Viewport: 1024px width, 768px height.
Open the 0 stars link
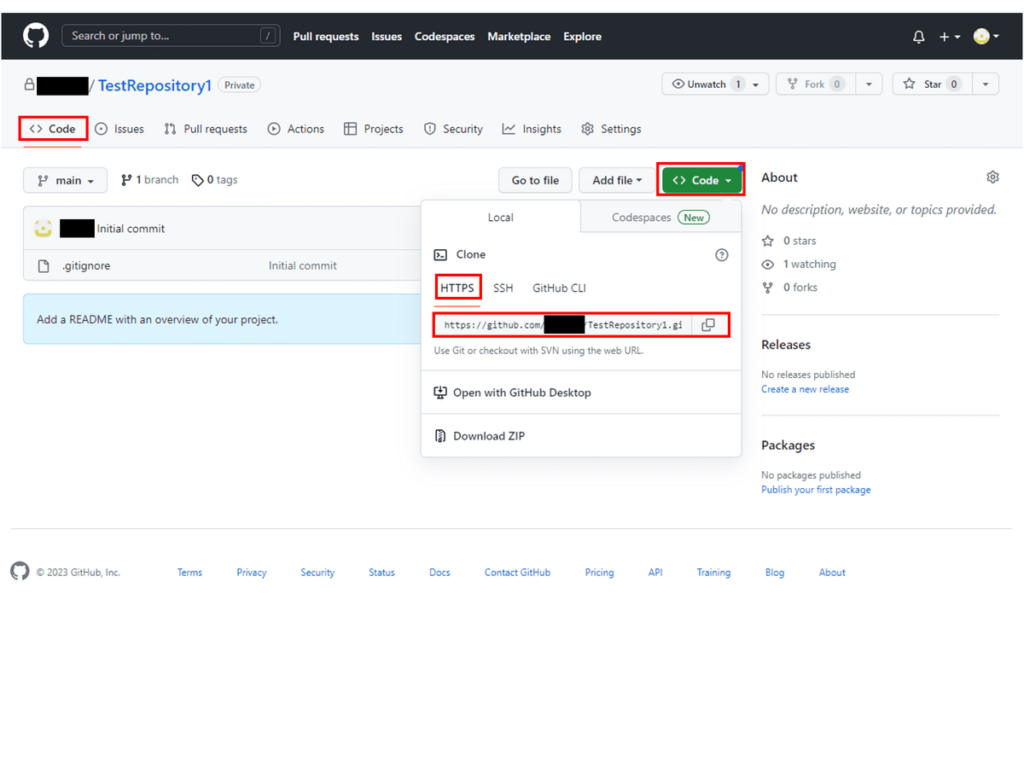coord(790,241)
